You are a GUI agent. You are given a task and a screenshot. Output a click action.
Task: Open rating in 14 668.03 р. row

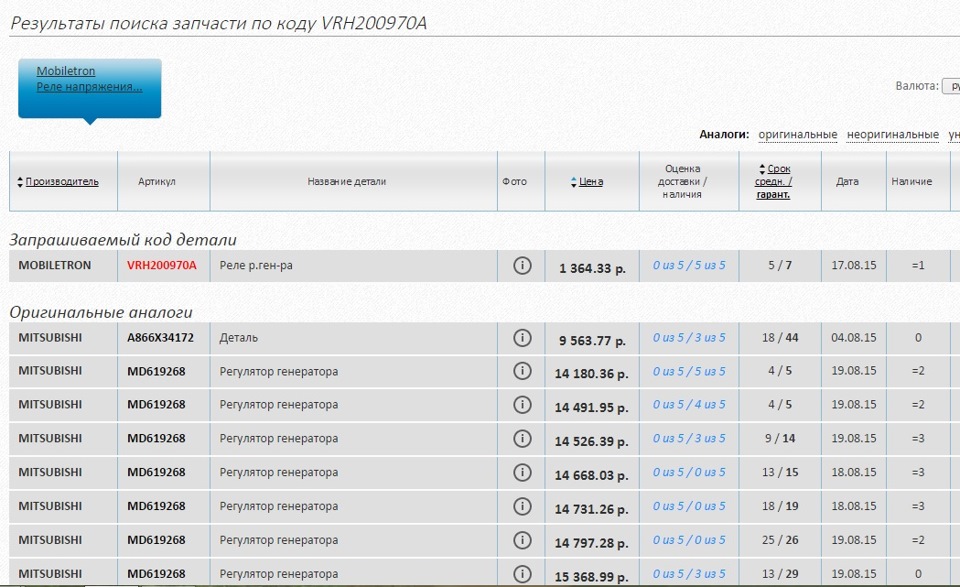[x=689, y=472]
